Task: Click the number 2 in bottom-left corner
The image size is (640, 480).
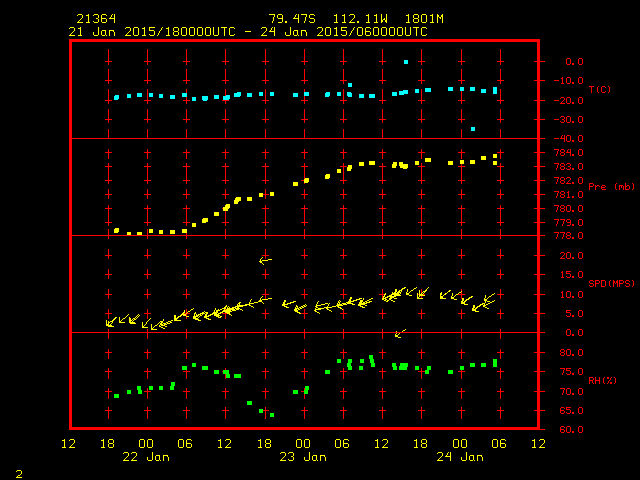Action: tap(19, 474)
